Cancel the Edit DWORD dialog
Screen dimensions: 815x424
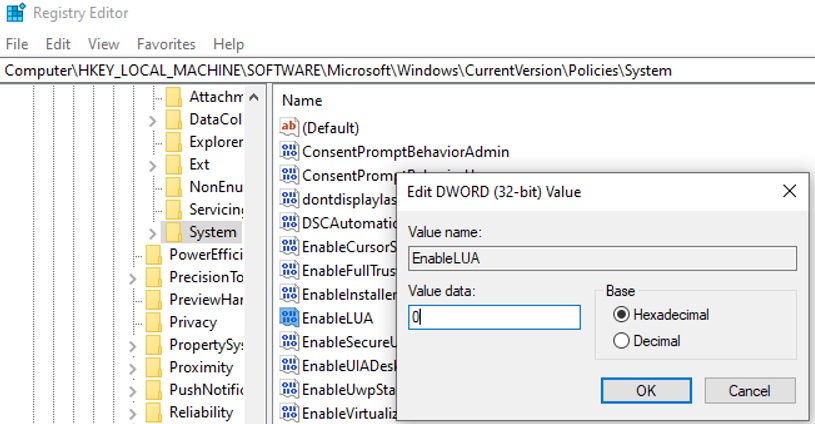(749, 390)
